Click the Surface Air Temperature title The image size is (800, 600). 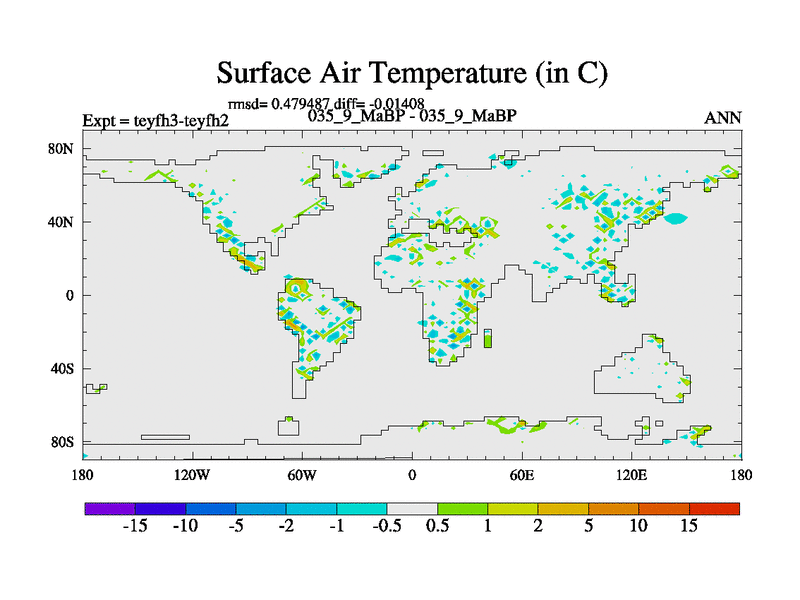pyautogui.click(x=412, y=73)
